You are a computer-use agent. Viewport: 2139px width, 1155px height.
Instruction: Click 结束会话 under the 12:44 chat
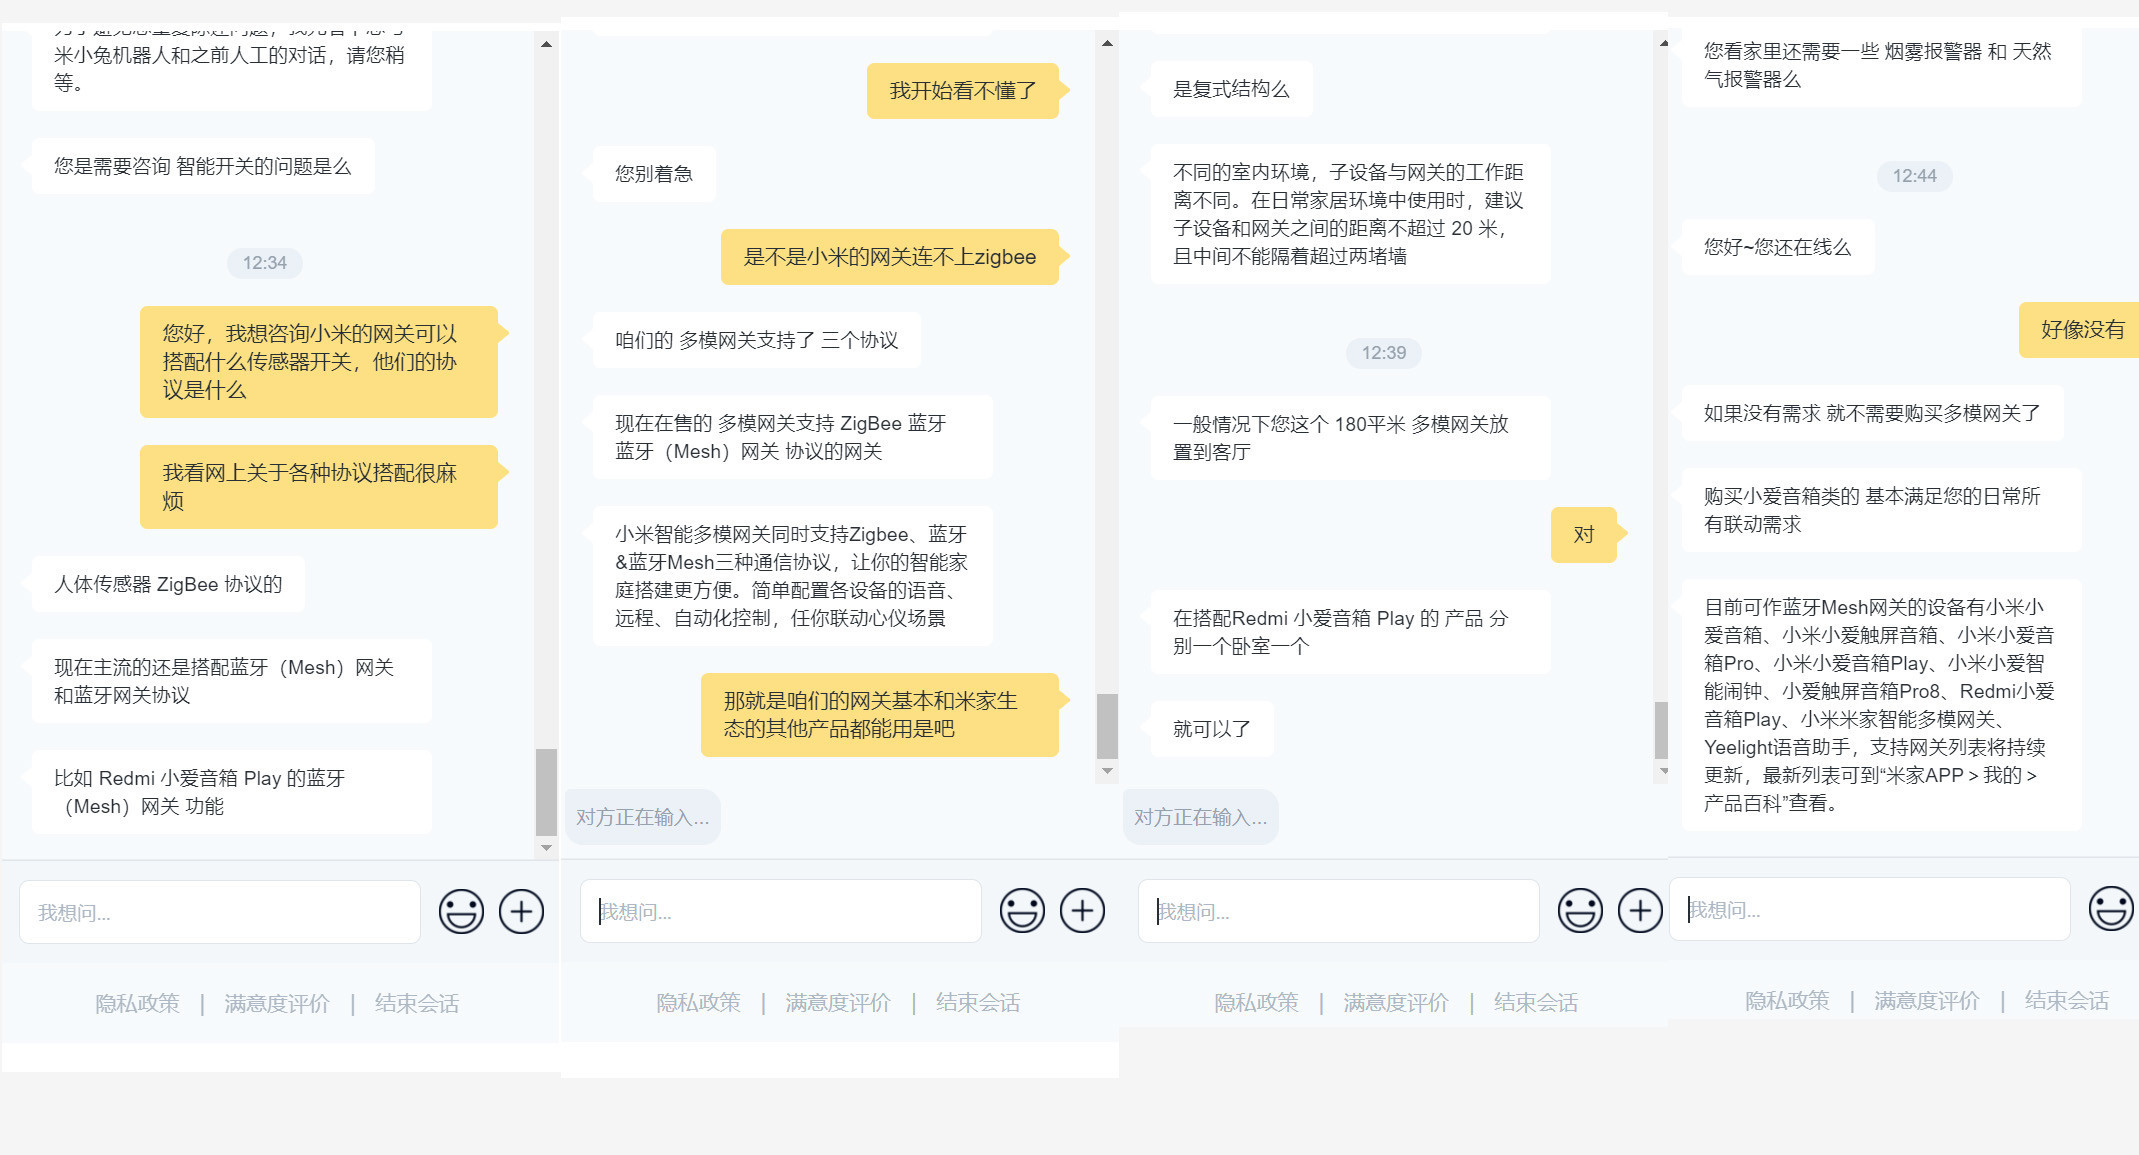2067,1000
